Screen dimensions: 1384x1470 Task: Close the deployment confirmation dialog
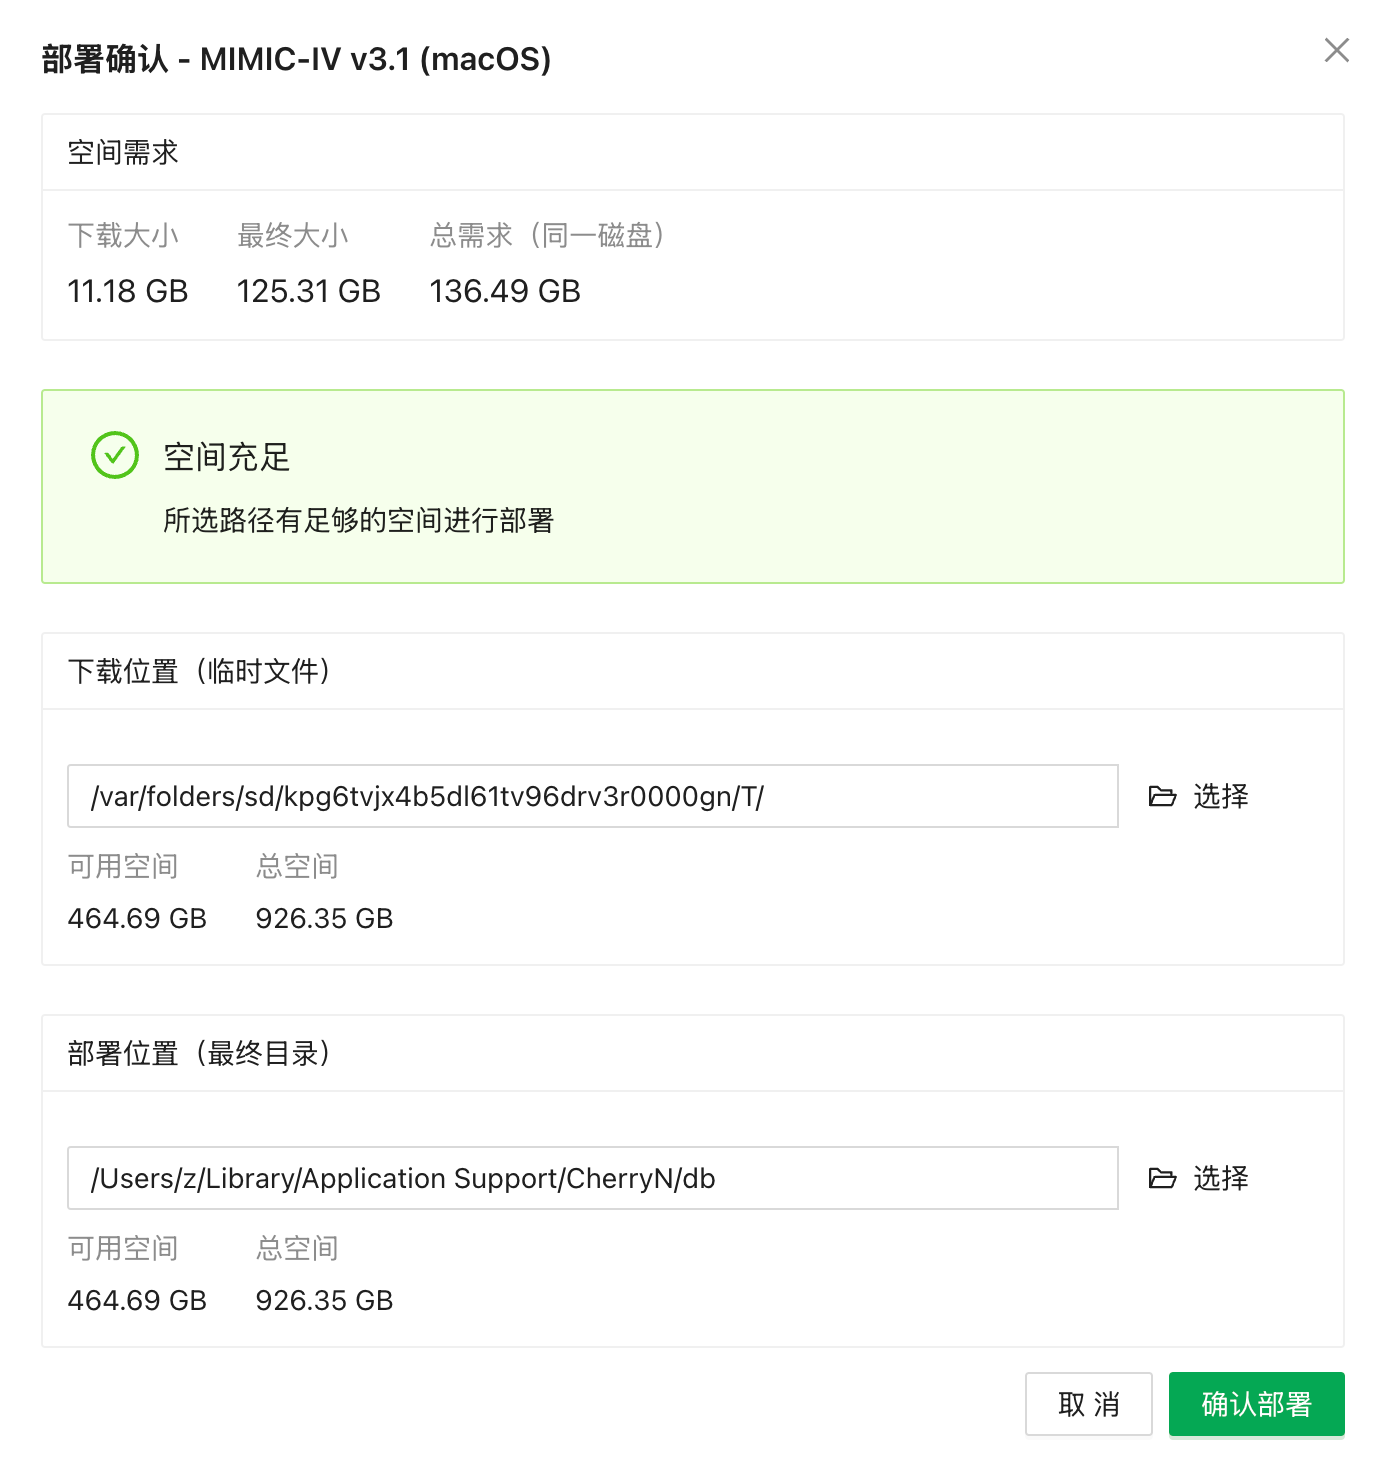click(x=1336, y=50)
